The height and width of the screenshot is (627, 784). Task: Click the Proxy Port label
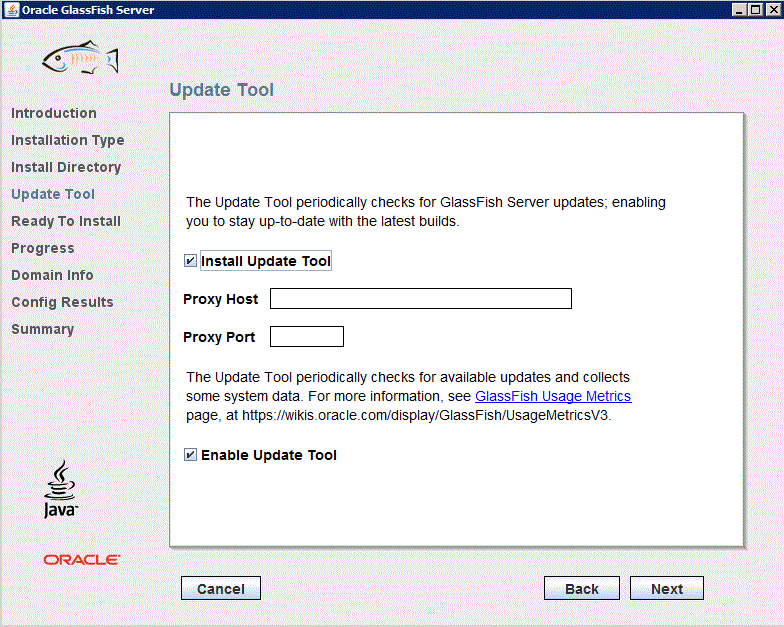point(219,337)
